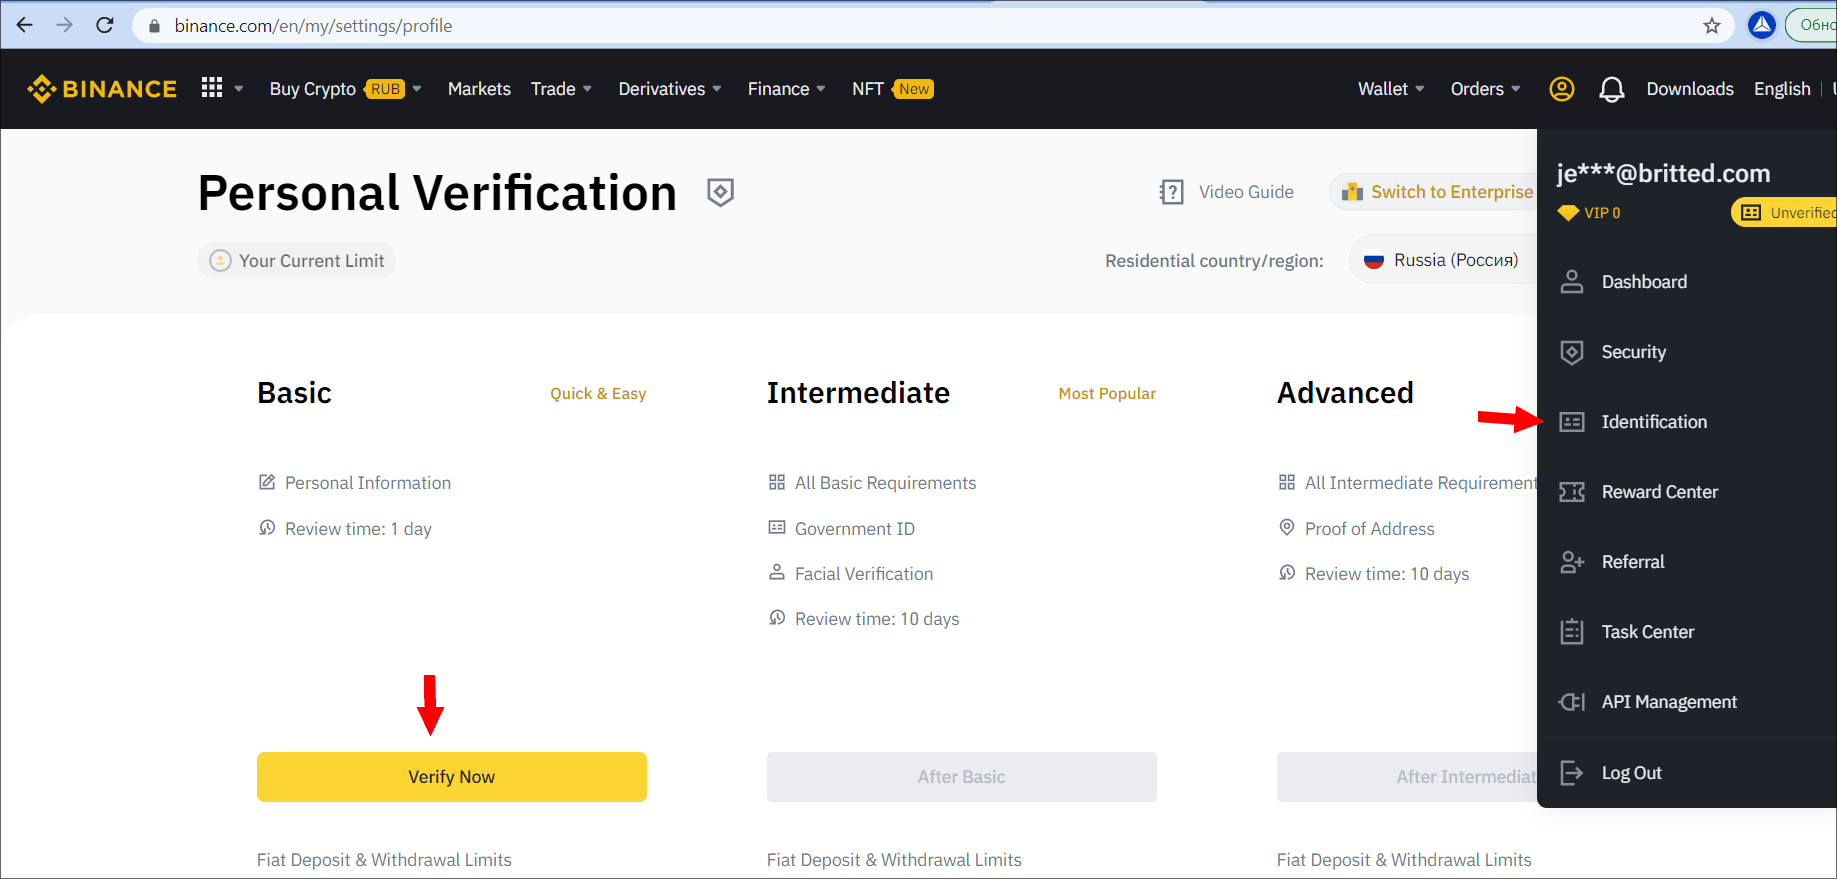Select Identification in the account menu
Screen dimensions: 1837x879
[1654, 422]
